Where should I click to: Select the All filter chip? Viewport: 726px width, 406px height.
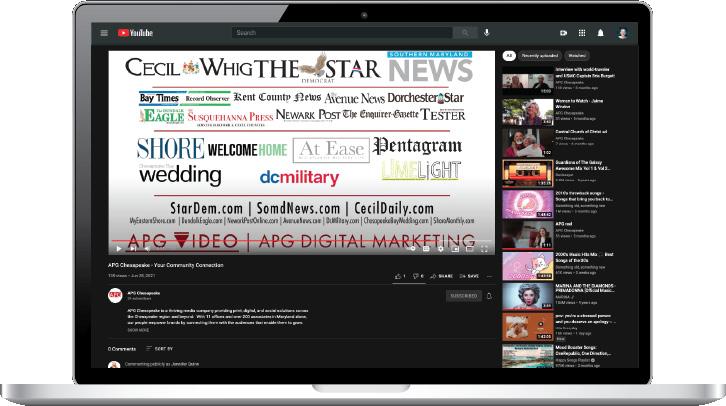point(509,56)
